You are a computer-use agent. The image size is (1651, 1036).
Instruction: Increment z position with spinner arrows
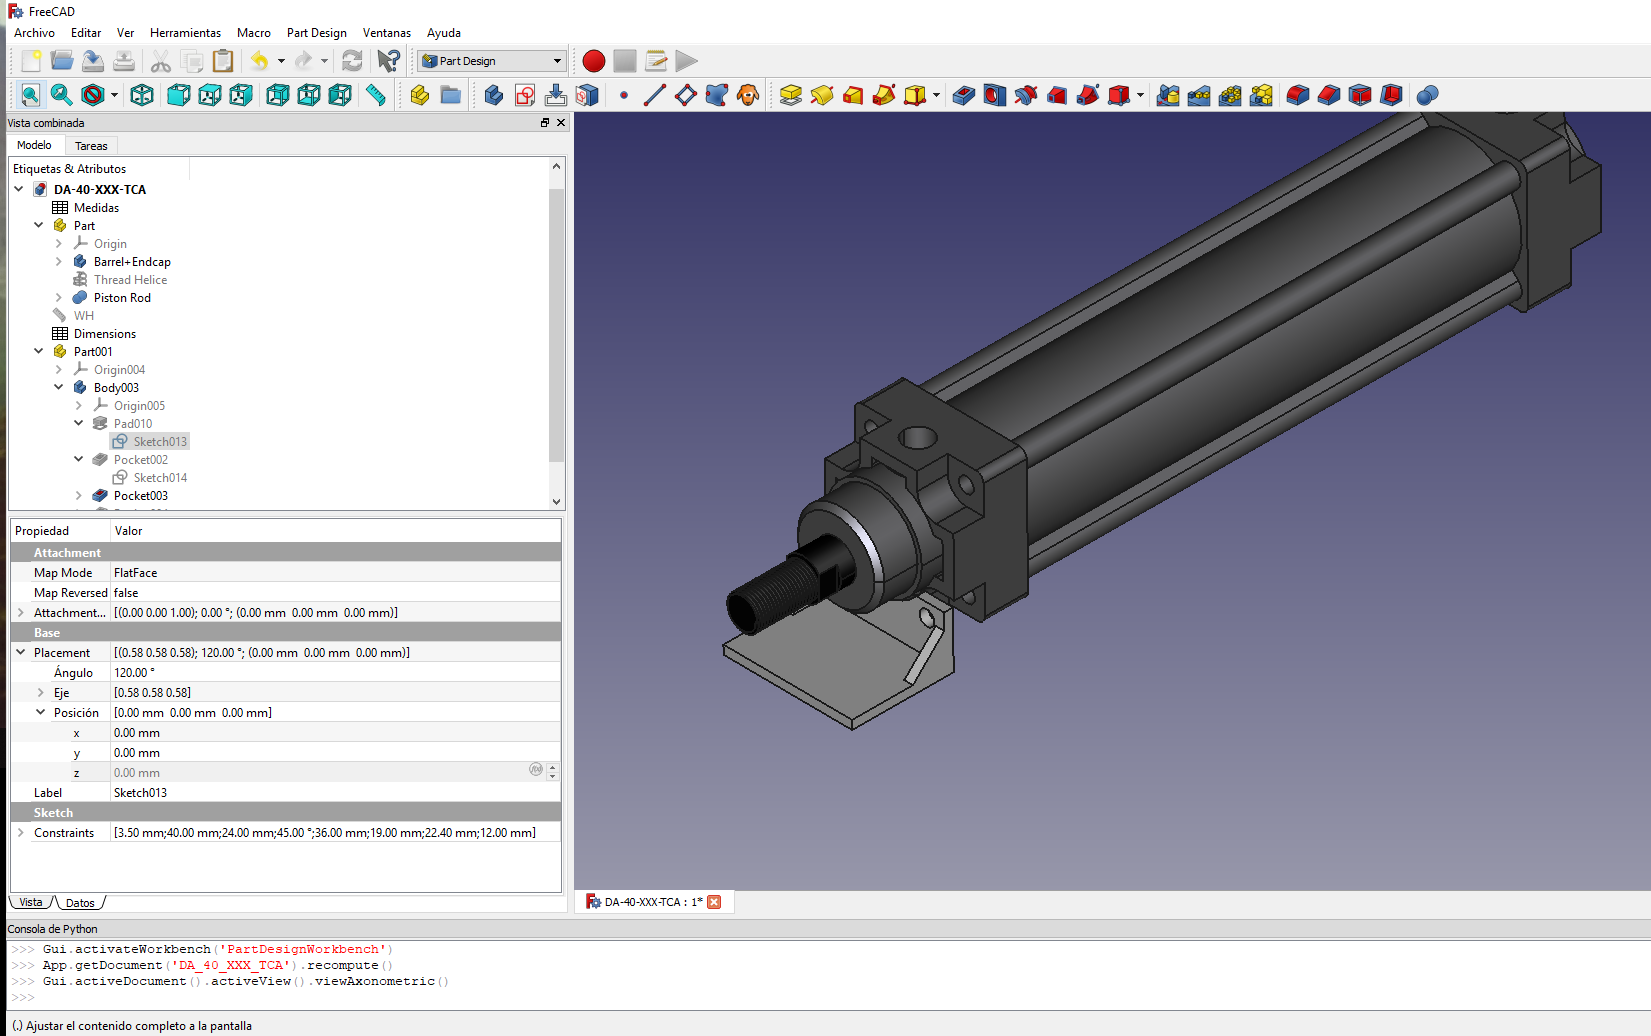coord(552,768)
